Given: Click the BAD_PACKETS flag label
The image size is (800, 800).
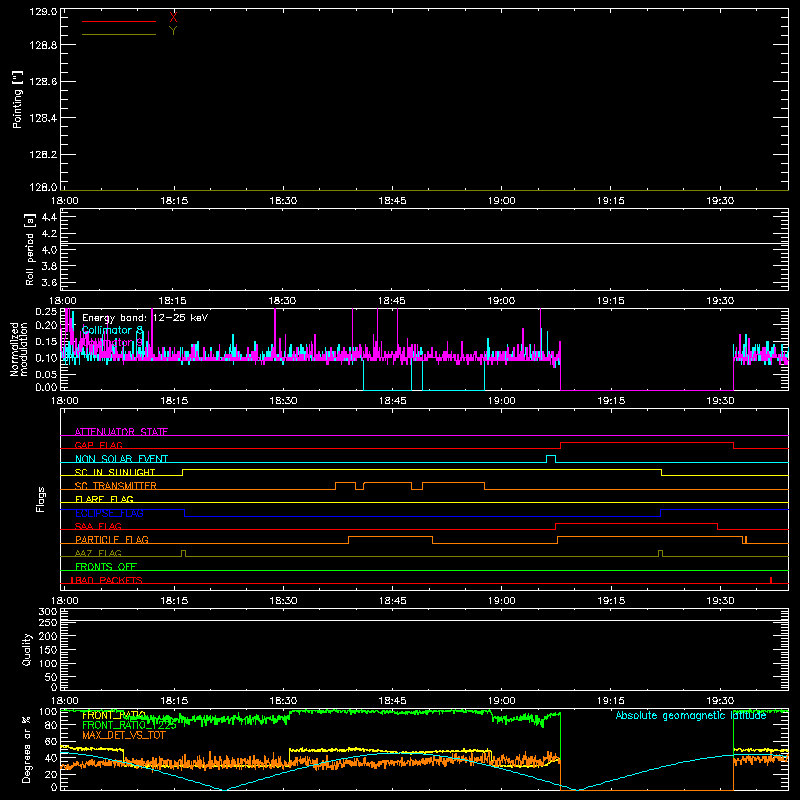Looking at the screenshot, I should [107, 580].
